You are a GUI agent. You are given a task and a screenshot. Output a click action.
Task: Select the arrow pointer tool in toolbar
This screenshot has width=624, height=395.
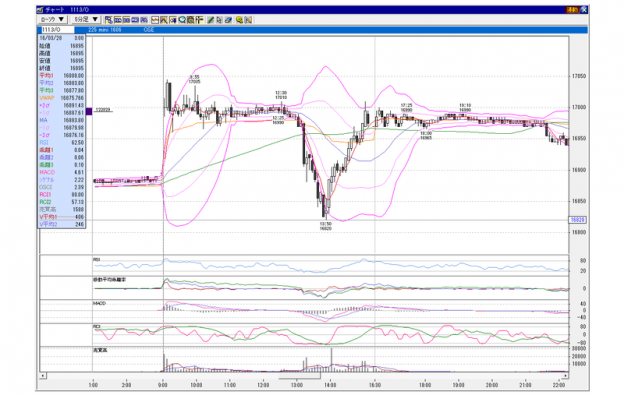click(x=219, y=20)
